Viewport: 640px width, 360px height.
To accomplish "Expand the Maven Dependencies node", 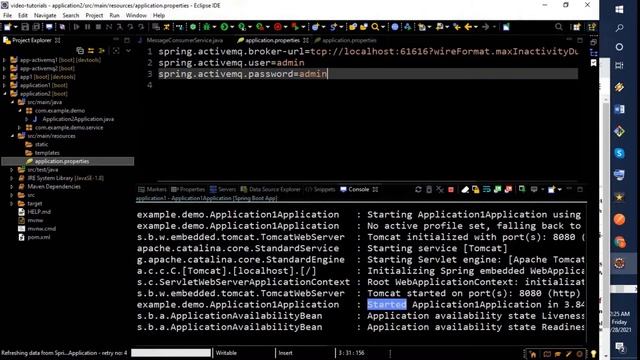I will 12,187.
